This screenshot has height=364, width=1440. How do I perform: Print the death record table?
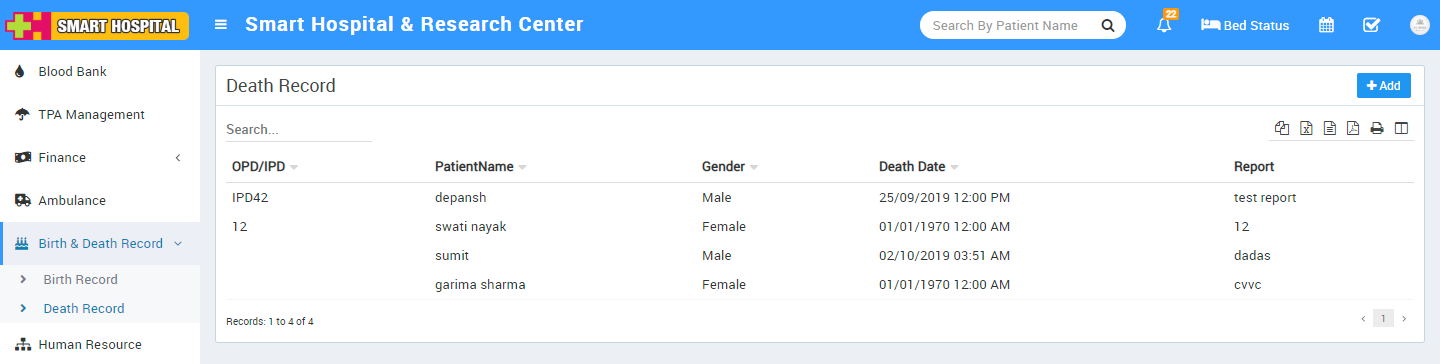click(x=1377, y=128)
